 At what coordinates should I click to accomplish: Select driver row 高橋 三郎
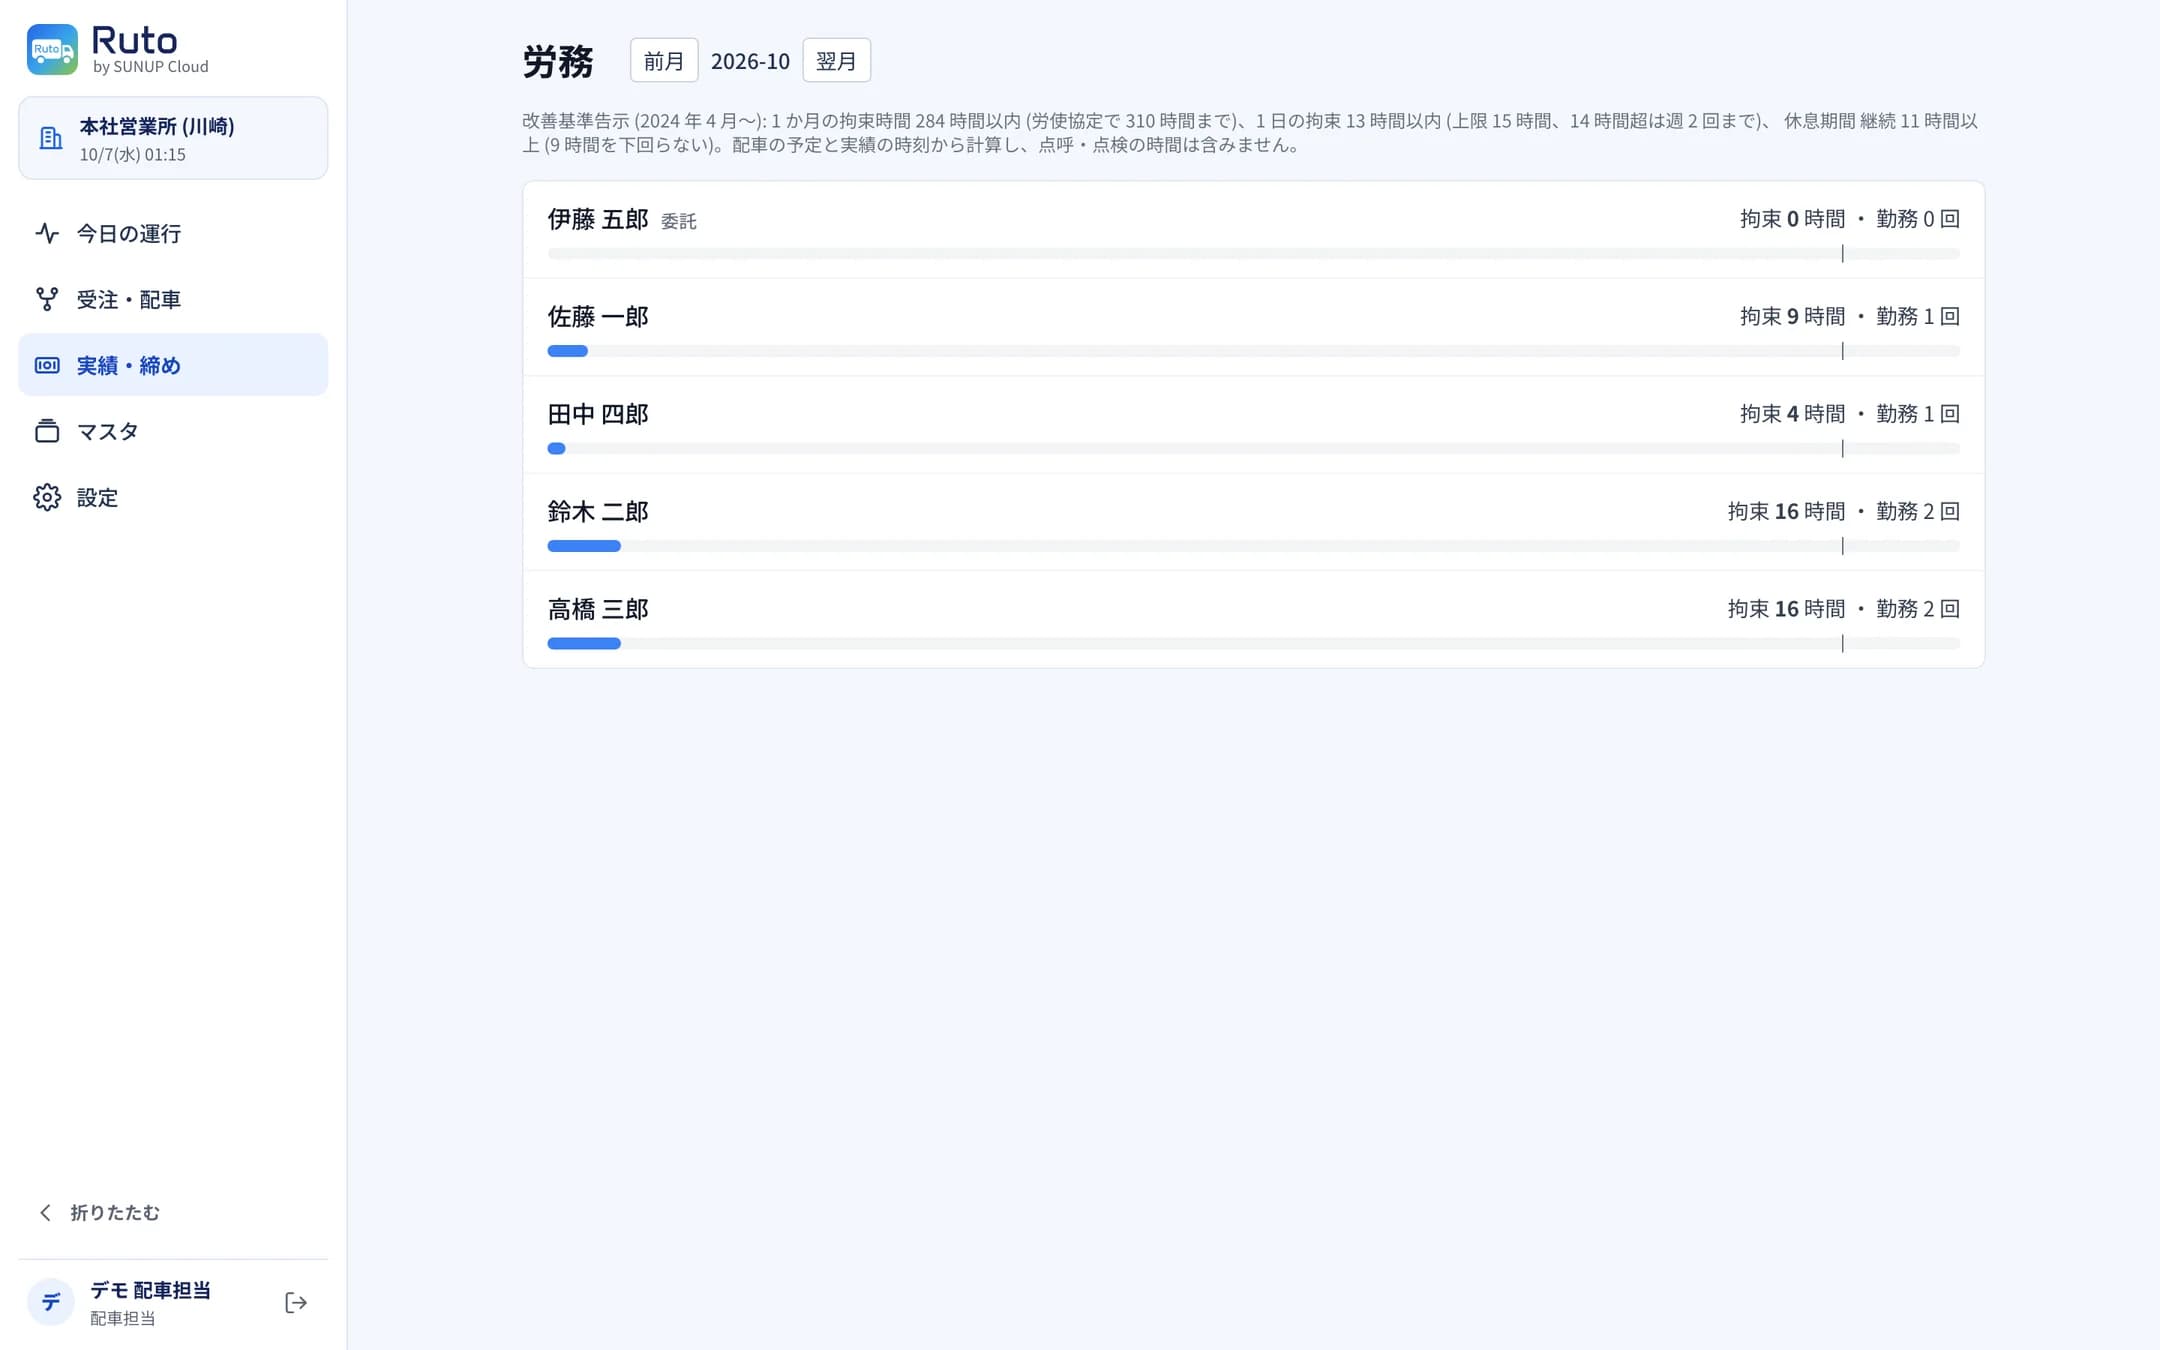pos(1253,619)
